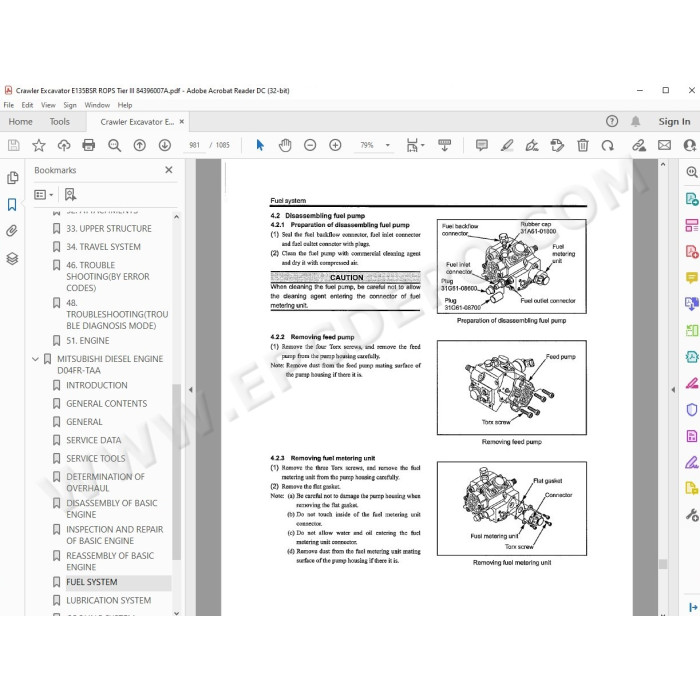Click the page number field

[x=195, y=145]
